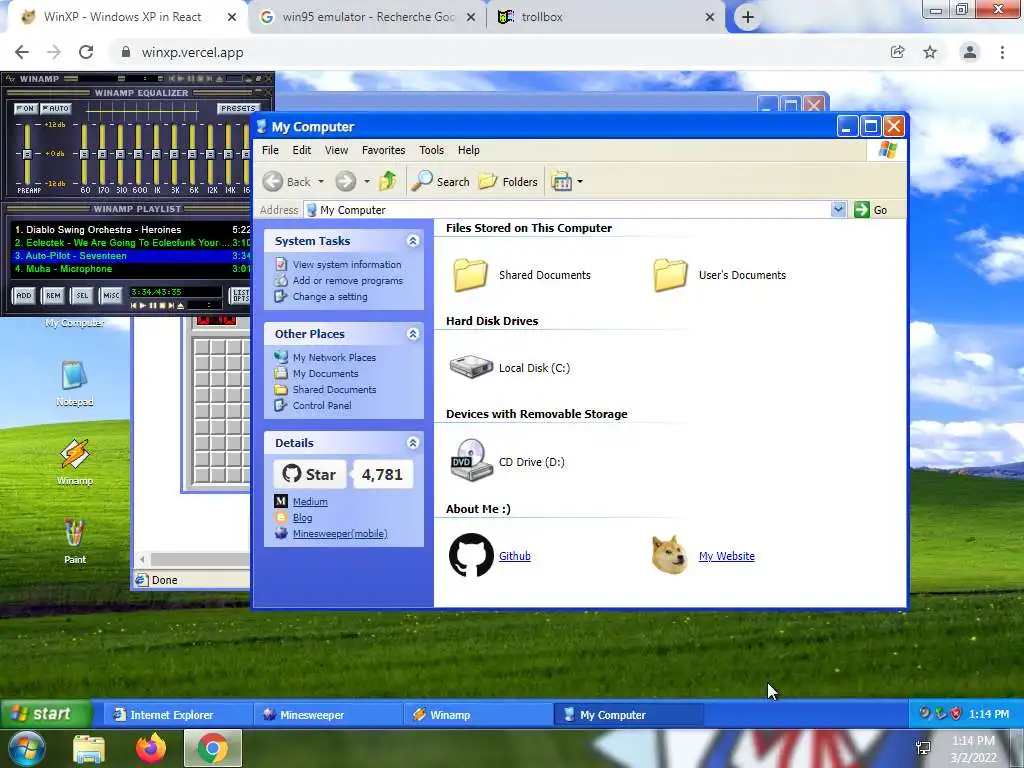Open the Favorites menu
1024x768 pixels.
(x=383, y=150)
